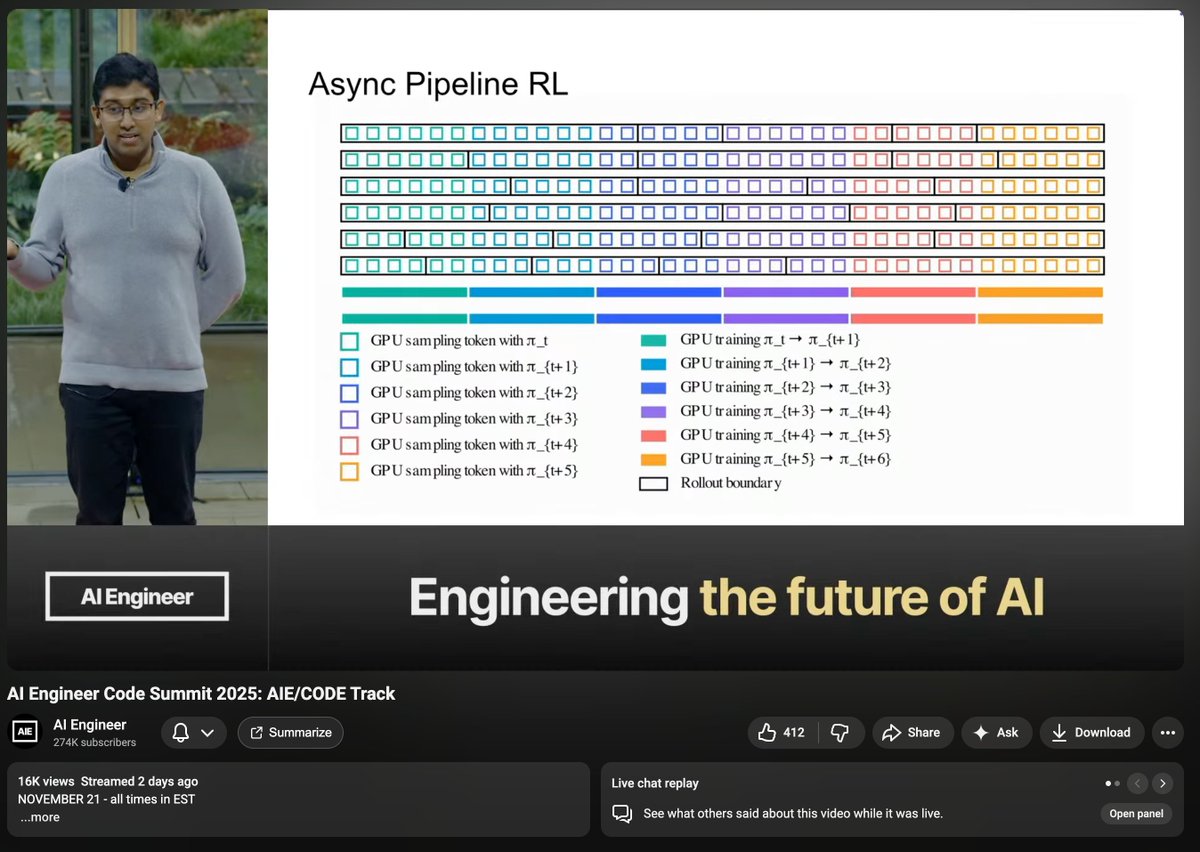Click the description box showing 16K views

[295, 798]
